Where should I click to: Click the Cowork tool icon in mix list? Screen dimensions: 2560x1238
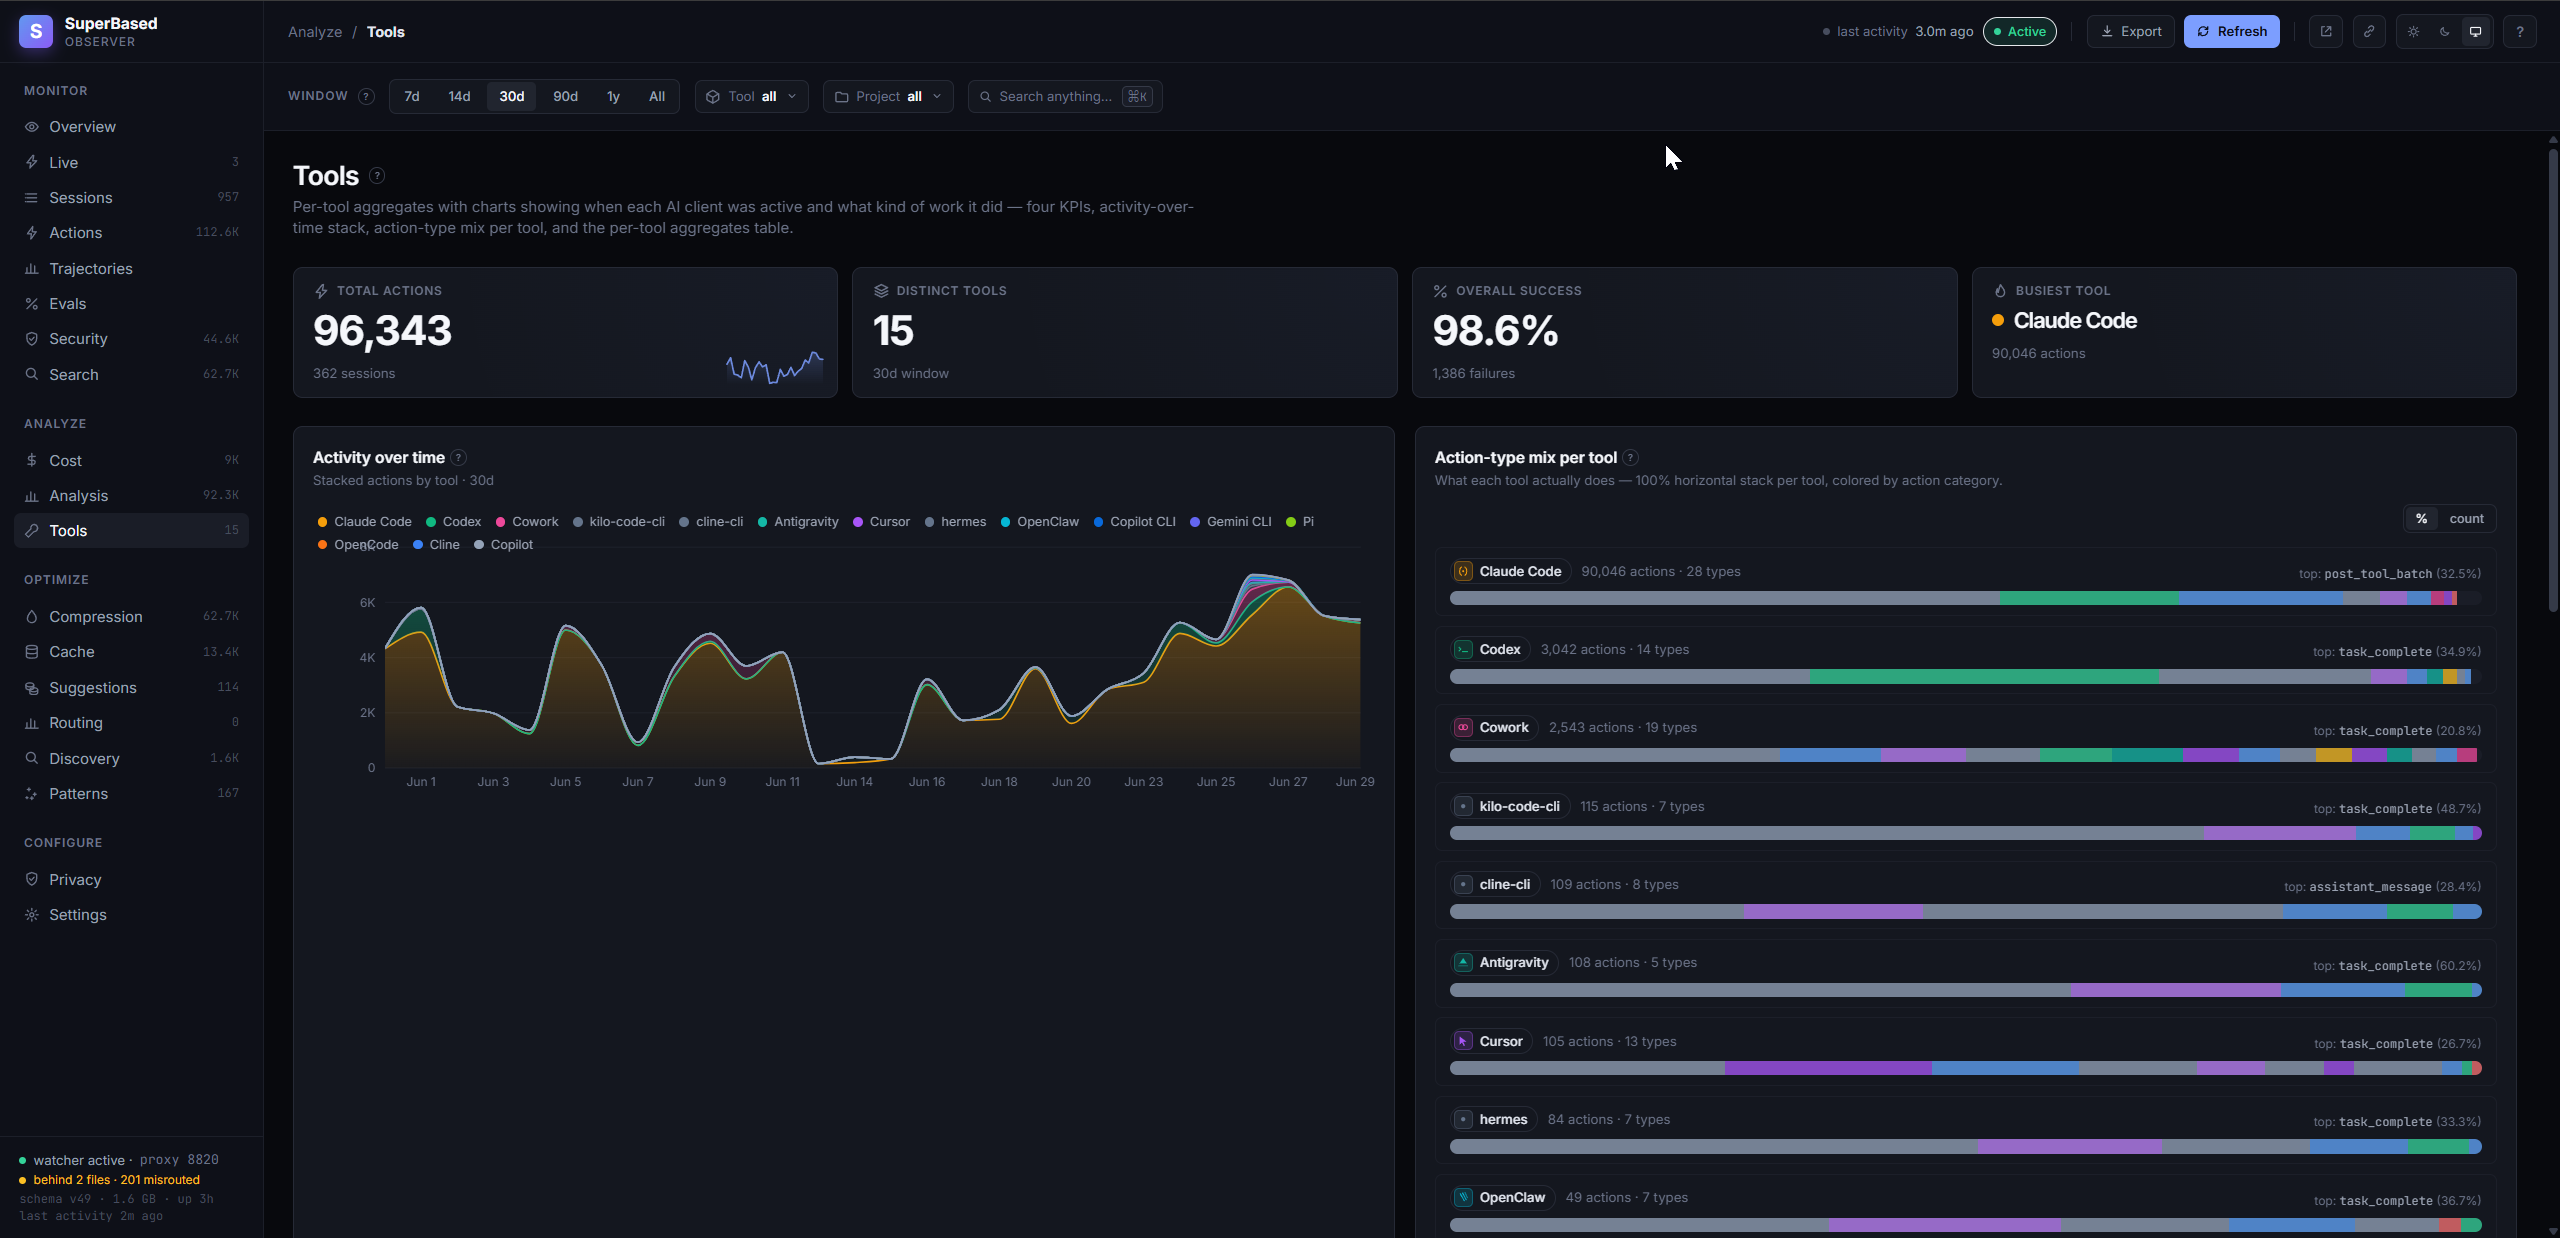(x=1463, y=727)
